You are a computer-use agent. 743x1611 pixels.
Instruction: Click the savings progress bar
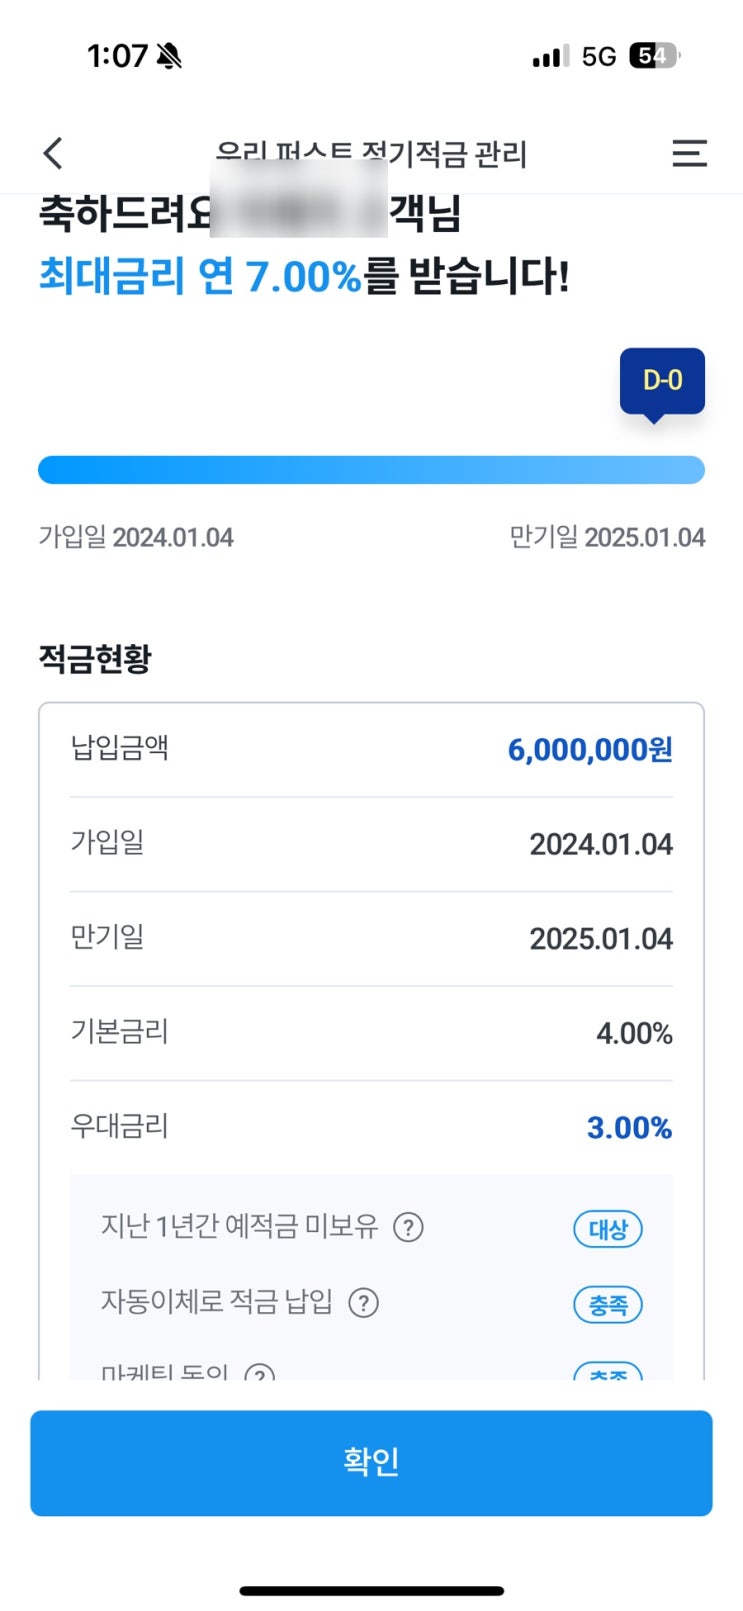(x=371, y=470)
